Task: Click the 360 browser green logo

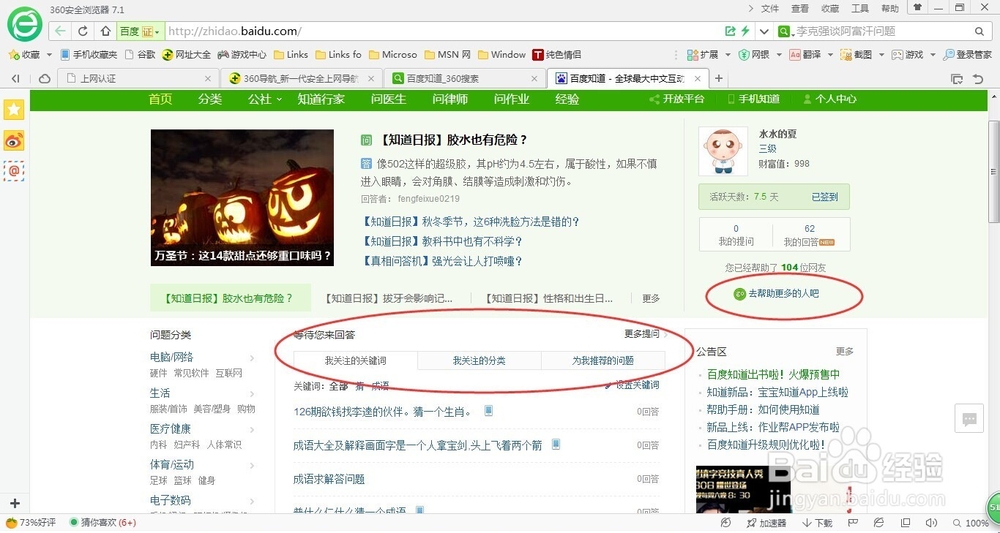Action: 24,24
